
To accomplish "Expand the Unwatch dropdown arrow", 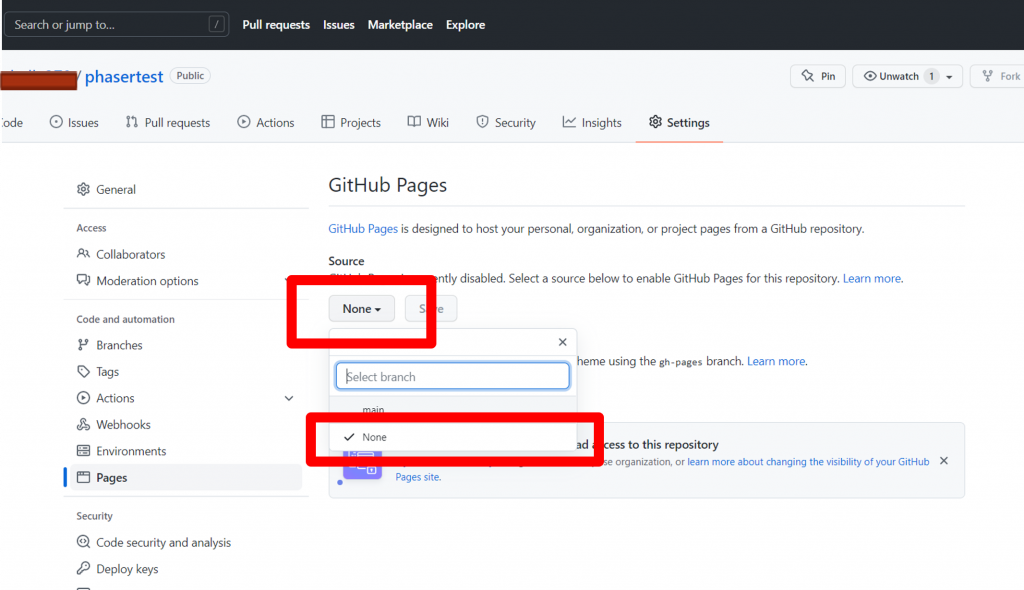I will coord(950,77).
